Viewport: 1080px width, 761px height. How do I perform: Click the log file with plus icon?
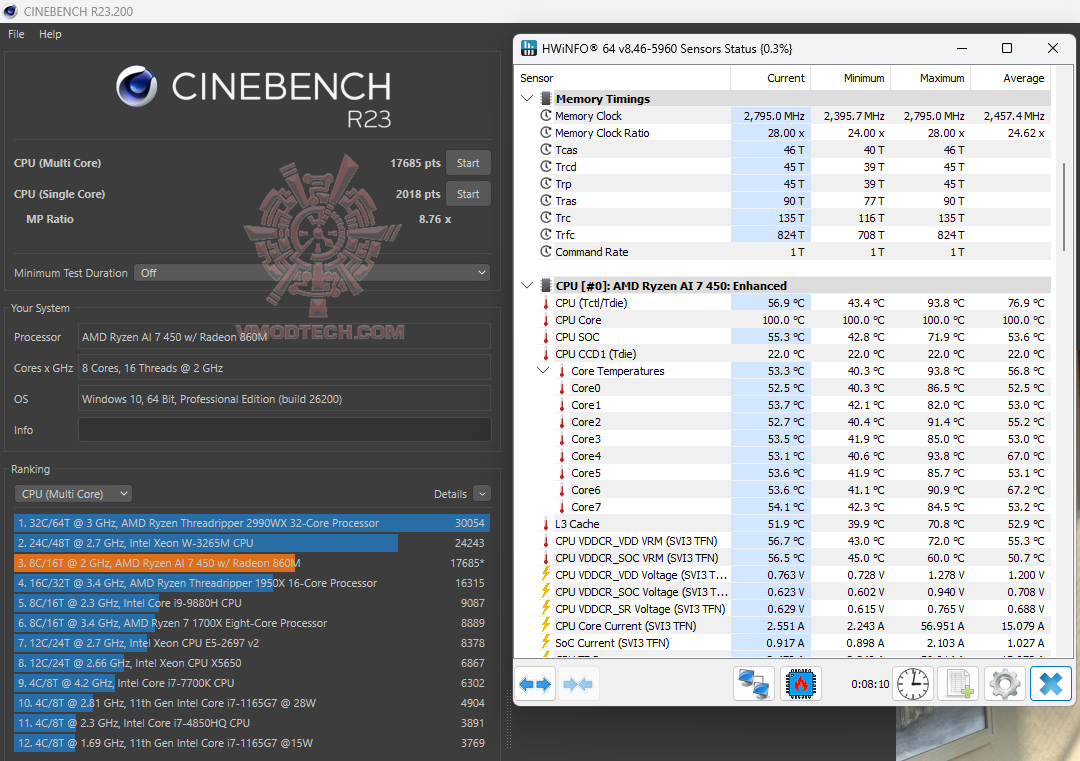(959, 684)
